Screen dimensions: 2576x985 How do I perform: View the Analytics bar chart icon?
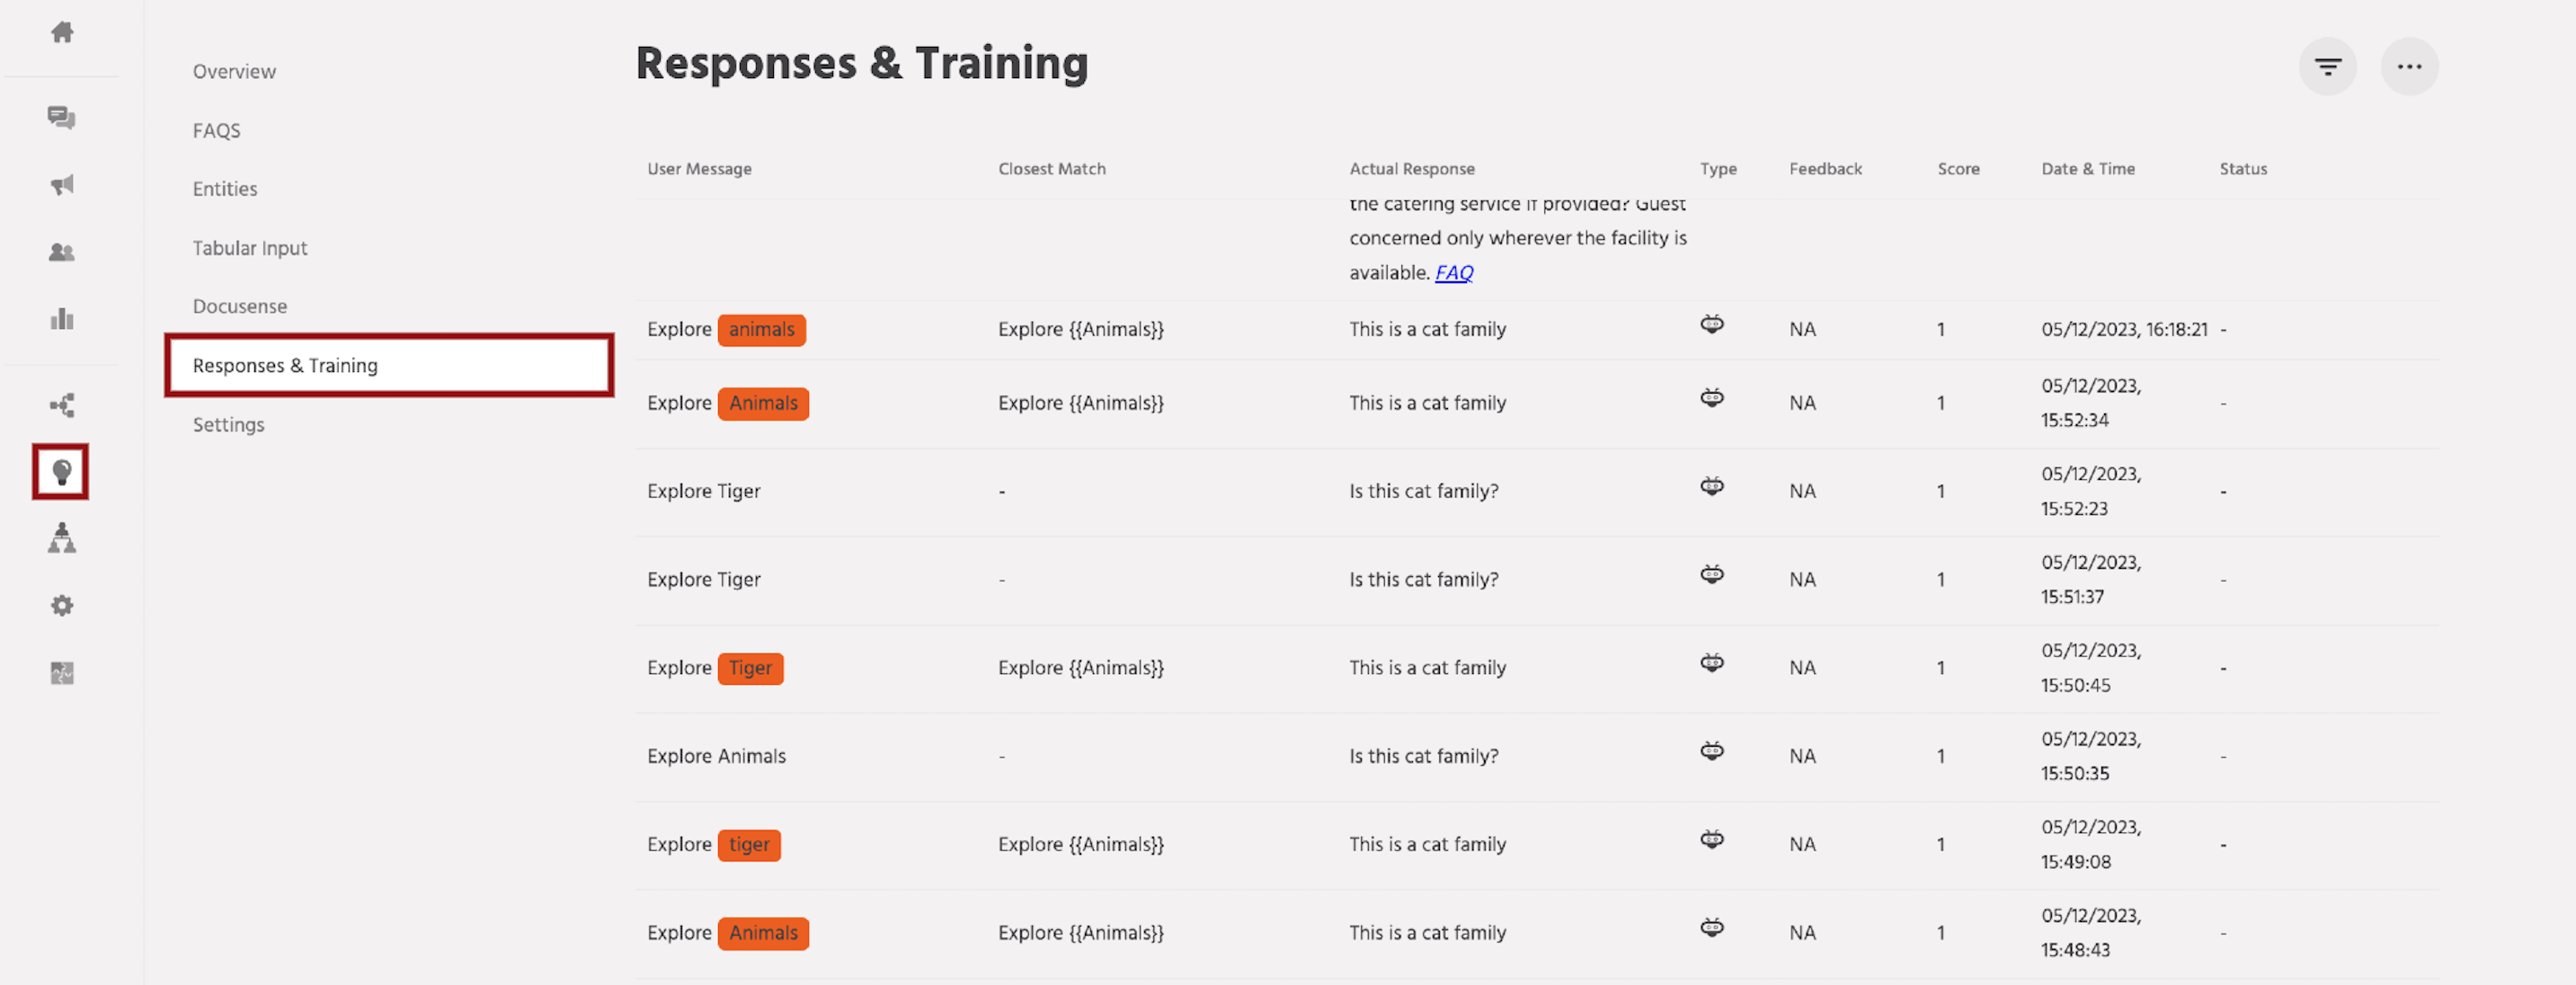click(61, 318)
